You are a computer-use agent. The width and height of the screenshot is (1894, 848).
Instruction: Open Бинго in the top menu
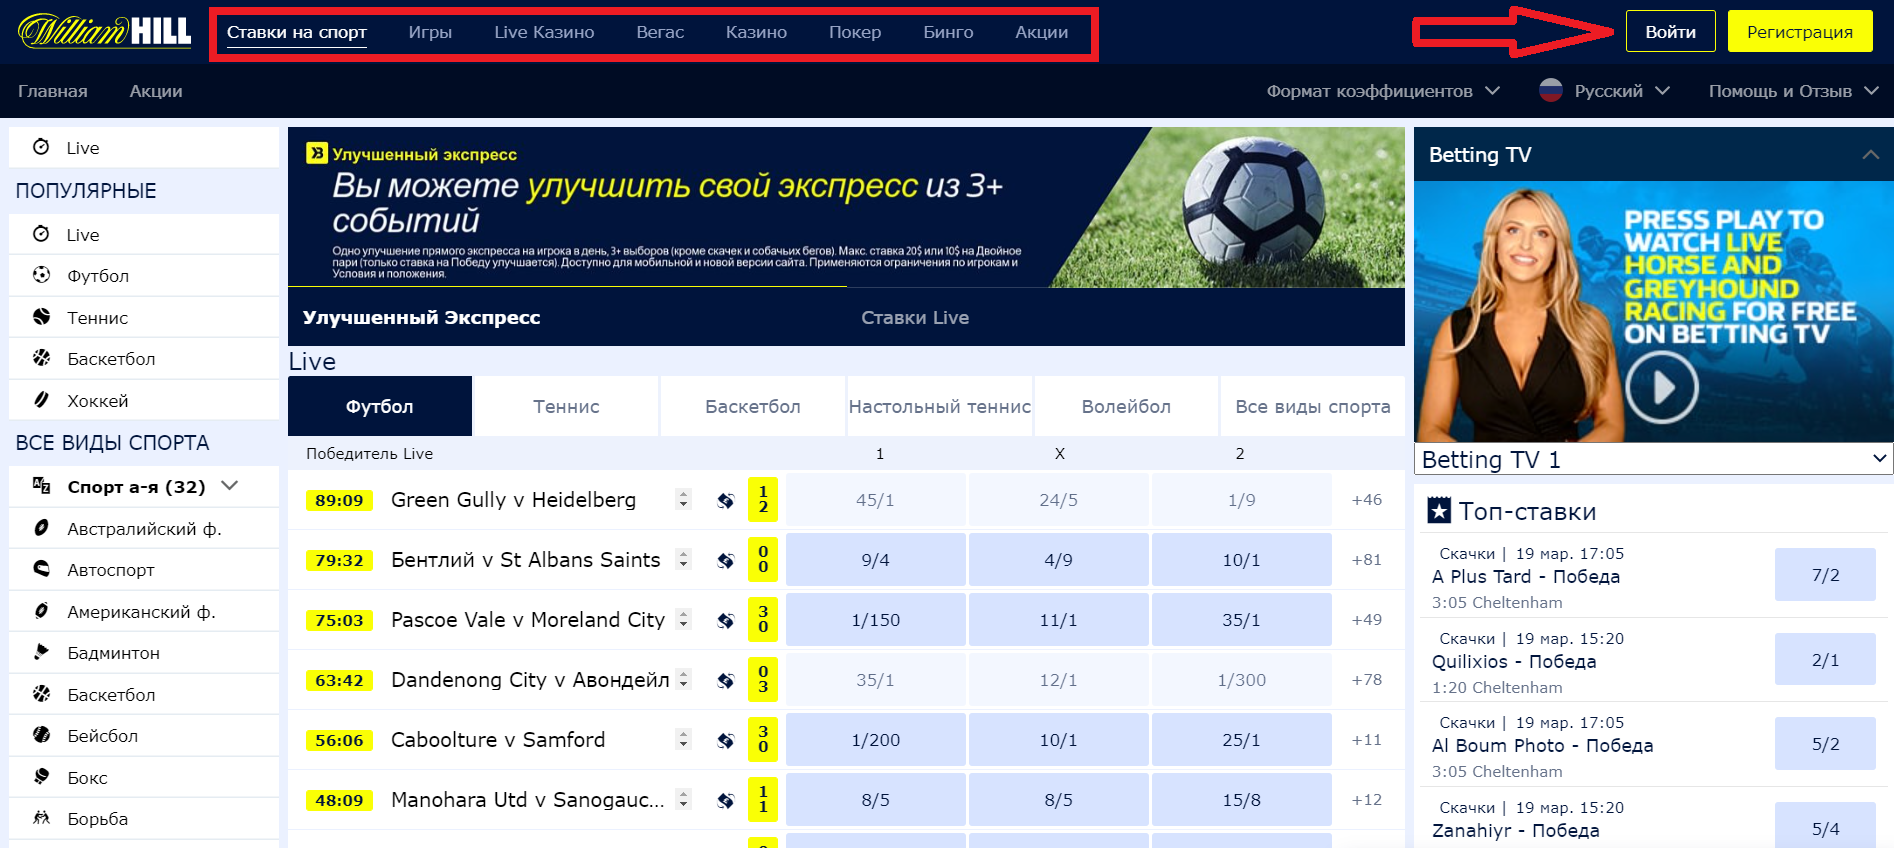948,32
